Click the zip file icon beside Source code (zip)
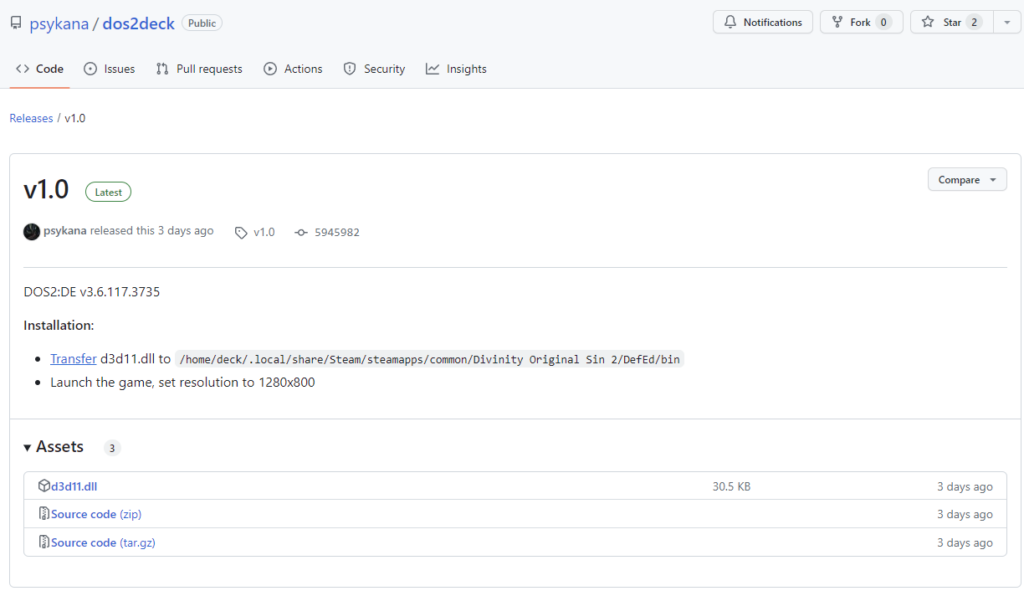 pyautogui.click(x=44, y=513)
